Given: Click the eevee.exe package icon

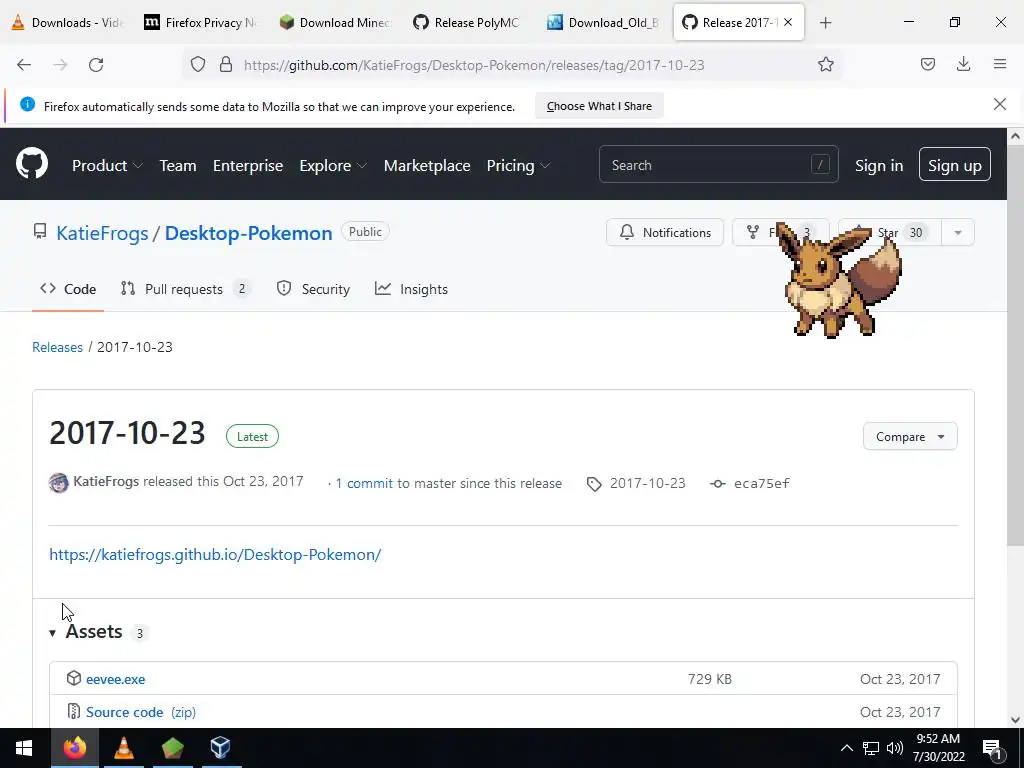Looking at the screenshot, I should click(x=74, y=678).
